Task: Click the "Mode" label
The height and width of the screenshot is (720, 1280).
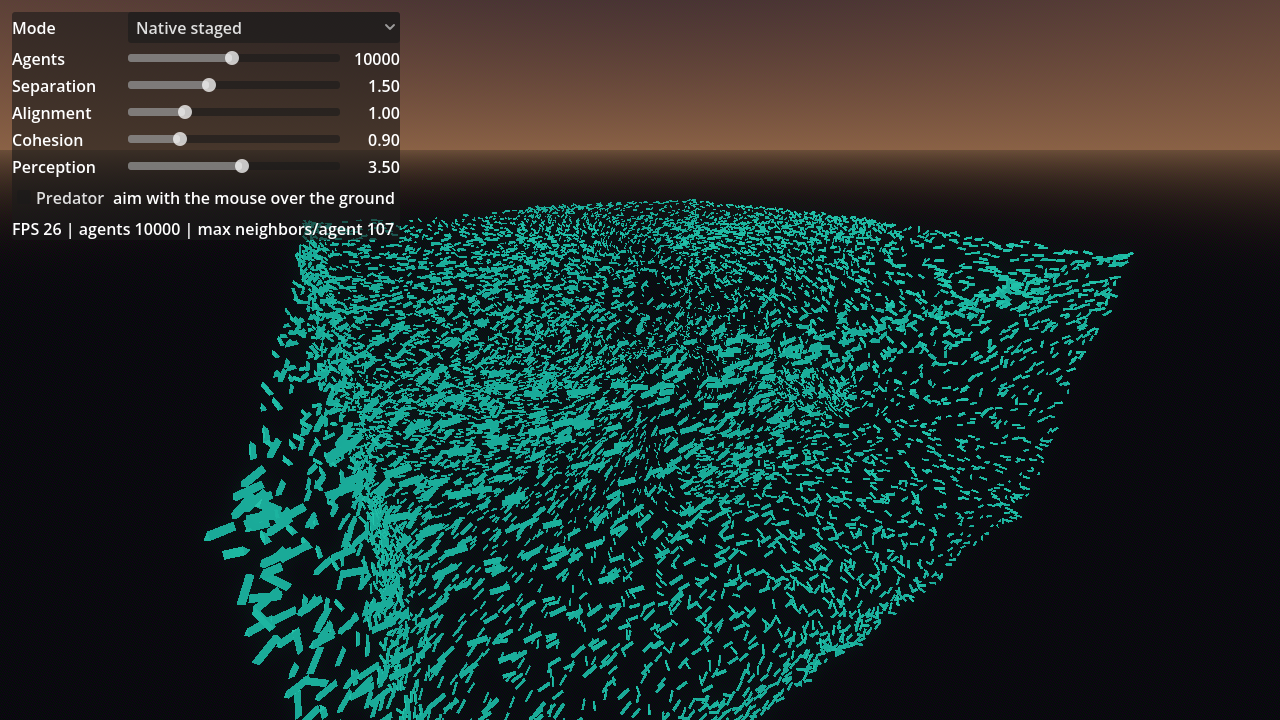Action: [x=34, y=28]
